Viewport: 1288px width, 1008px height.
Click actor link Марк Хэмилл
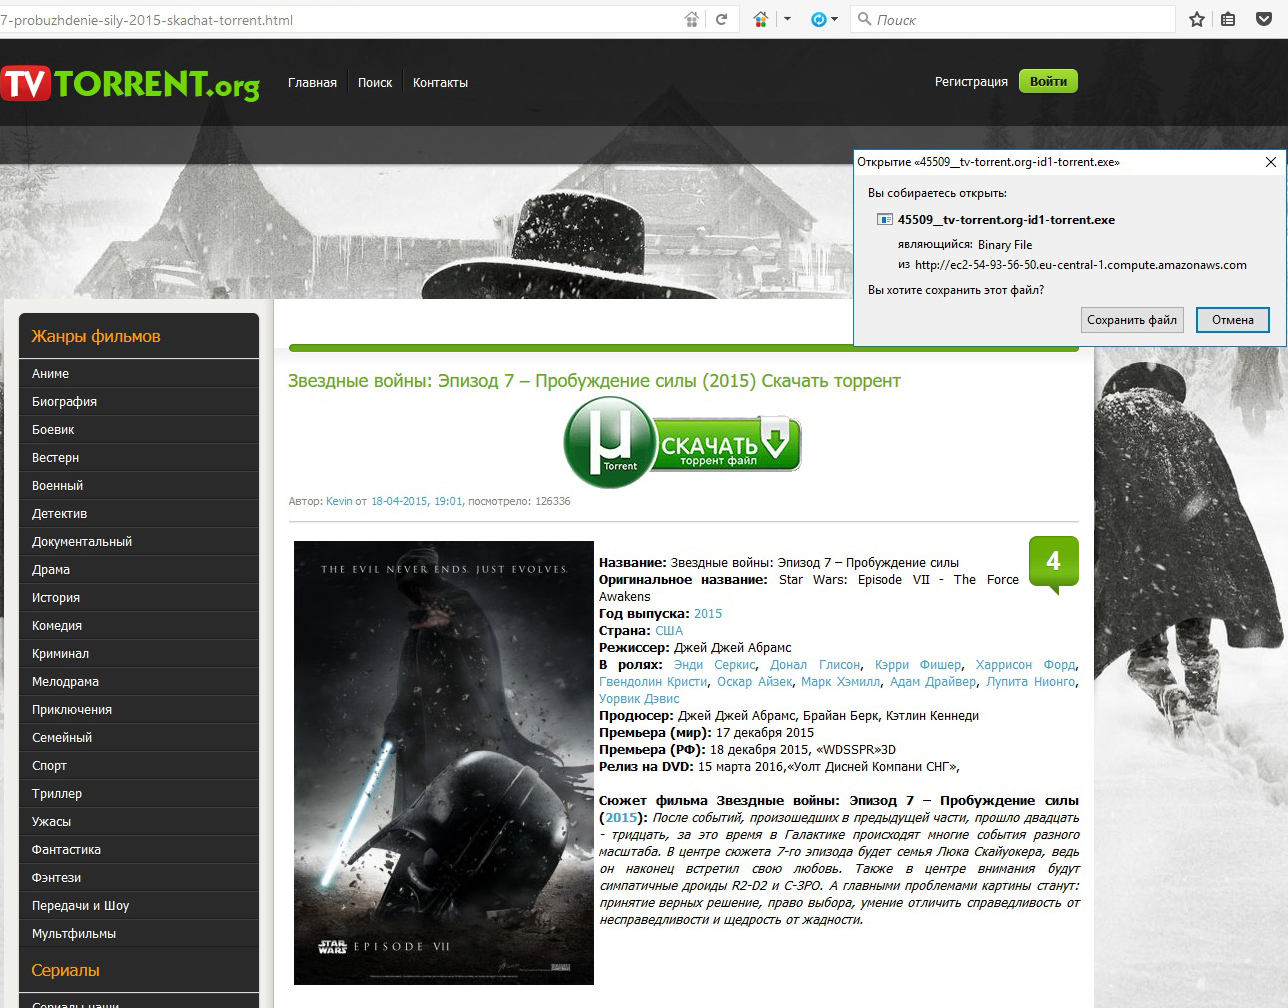(841, 682)
